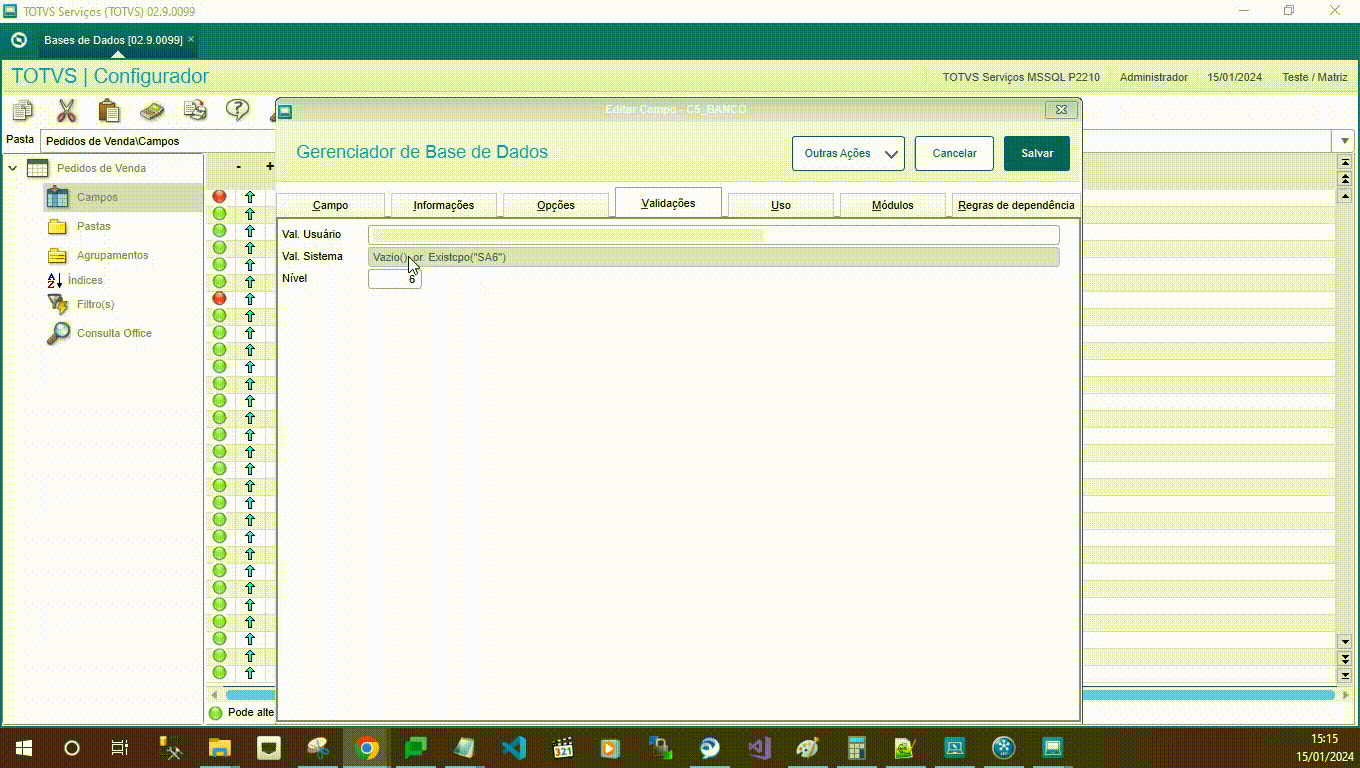Image resolution: width=1360 pixels, height=768 pixels.
Task: Click the minus button in the grid header
Action: [238, 166]
